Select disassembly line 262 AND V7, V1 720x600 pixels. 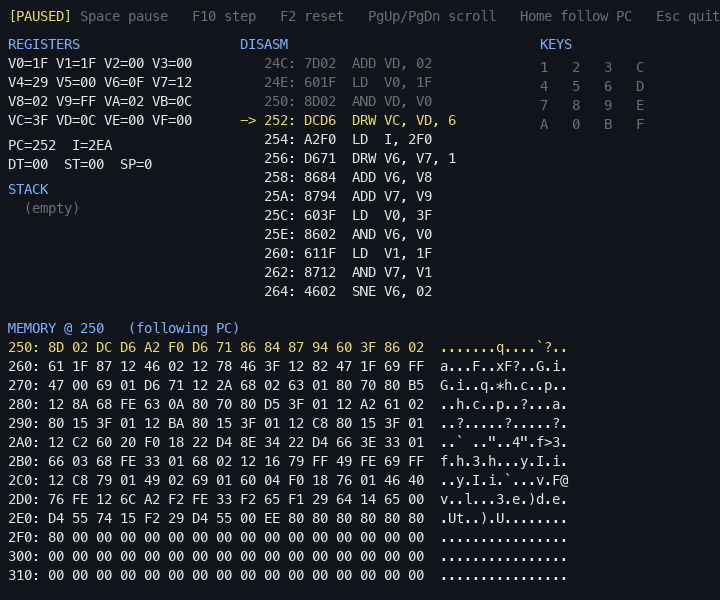coord(348,272)
